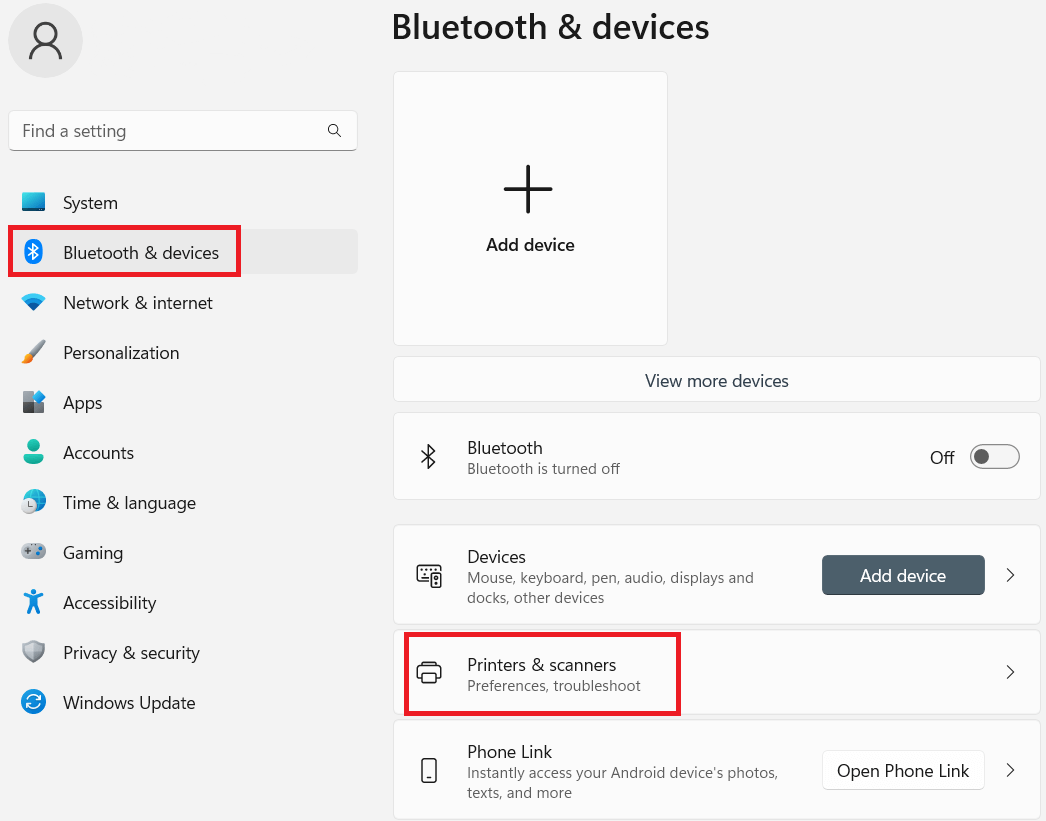Click the phone icon beside Phone Link

coord(429,770)
